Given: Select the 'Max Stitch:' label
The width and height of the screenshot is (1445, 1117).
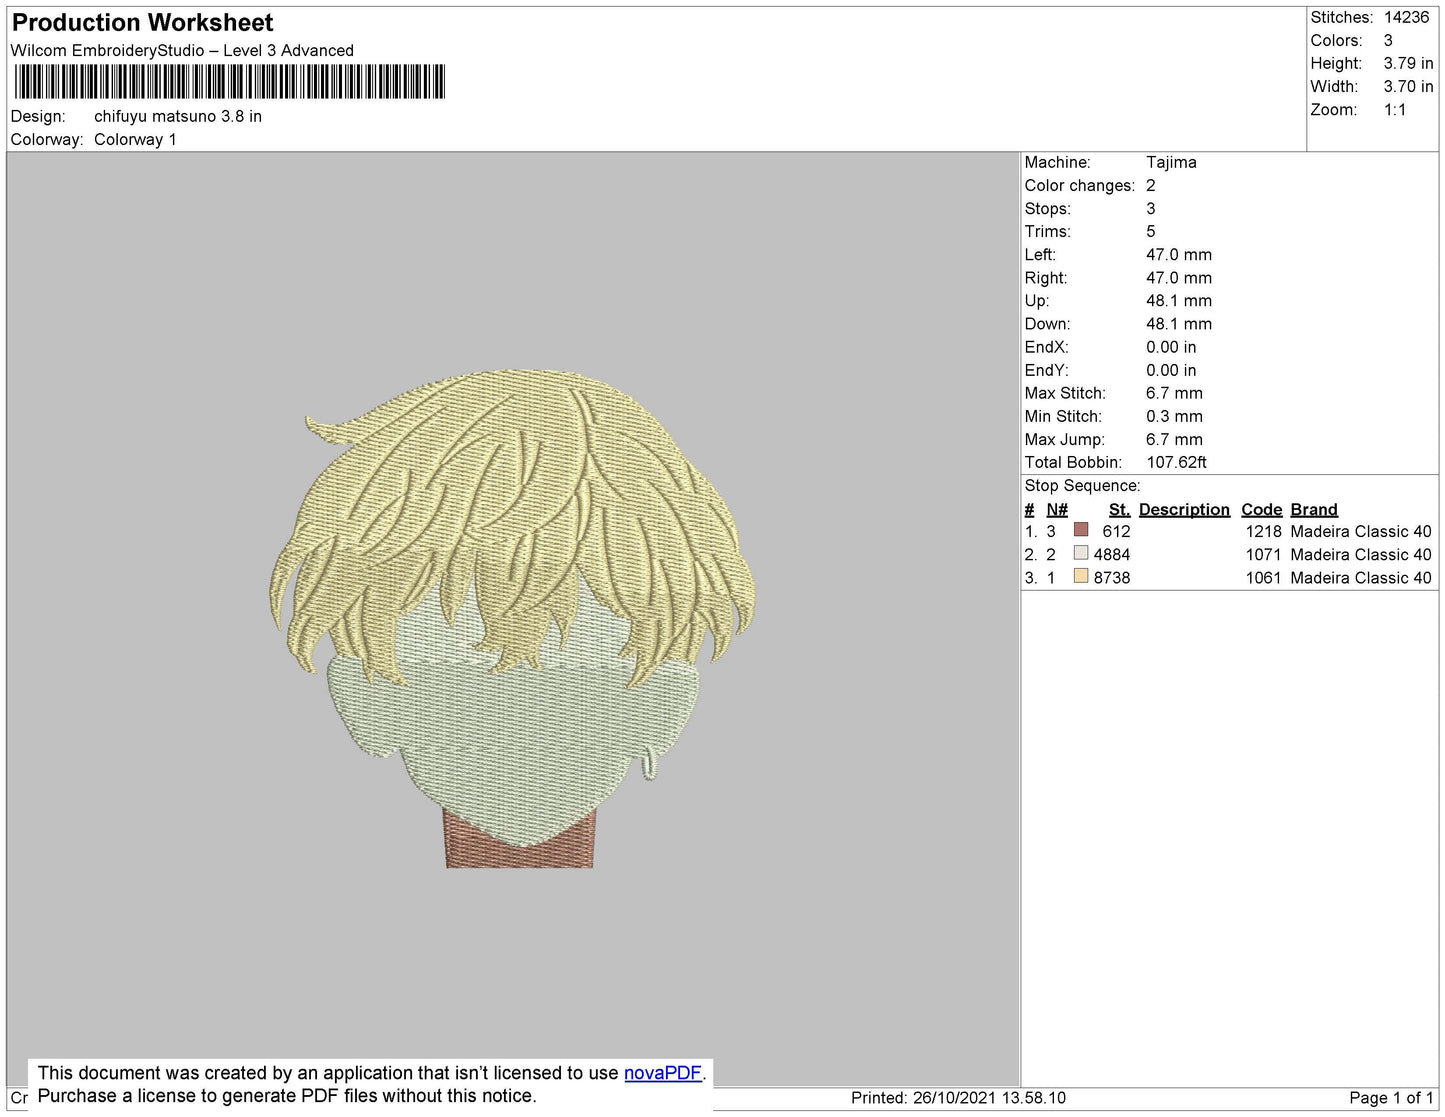Looking at the screenshot, I should (x=1065, y=394).
